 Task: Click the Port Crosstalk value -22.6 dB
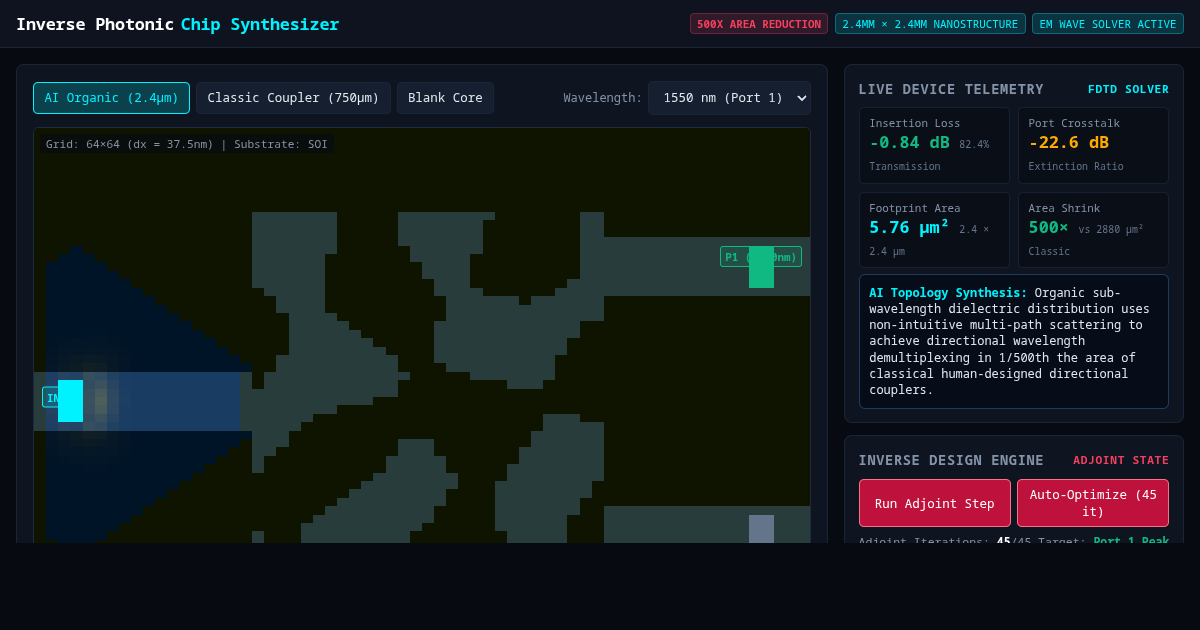[x=1069, y=143]
